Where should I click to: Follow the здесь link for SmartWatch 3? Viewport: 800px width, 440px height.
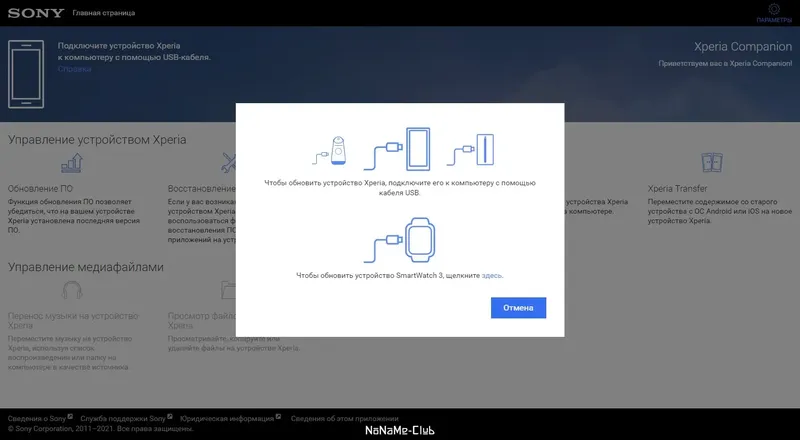point(492,276)
